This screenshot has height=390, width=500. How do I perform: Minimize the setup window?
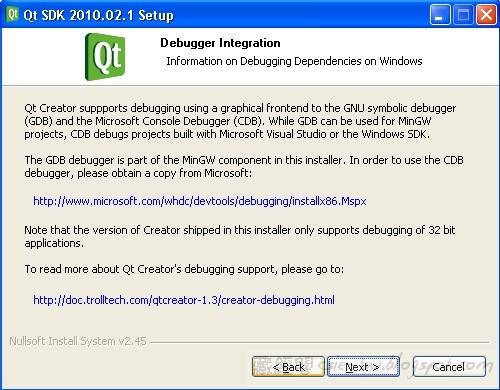click(x=440, y=15)
